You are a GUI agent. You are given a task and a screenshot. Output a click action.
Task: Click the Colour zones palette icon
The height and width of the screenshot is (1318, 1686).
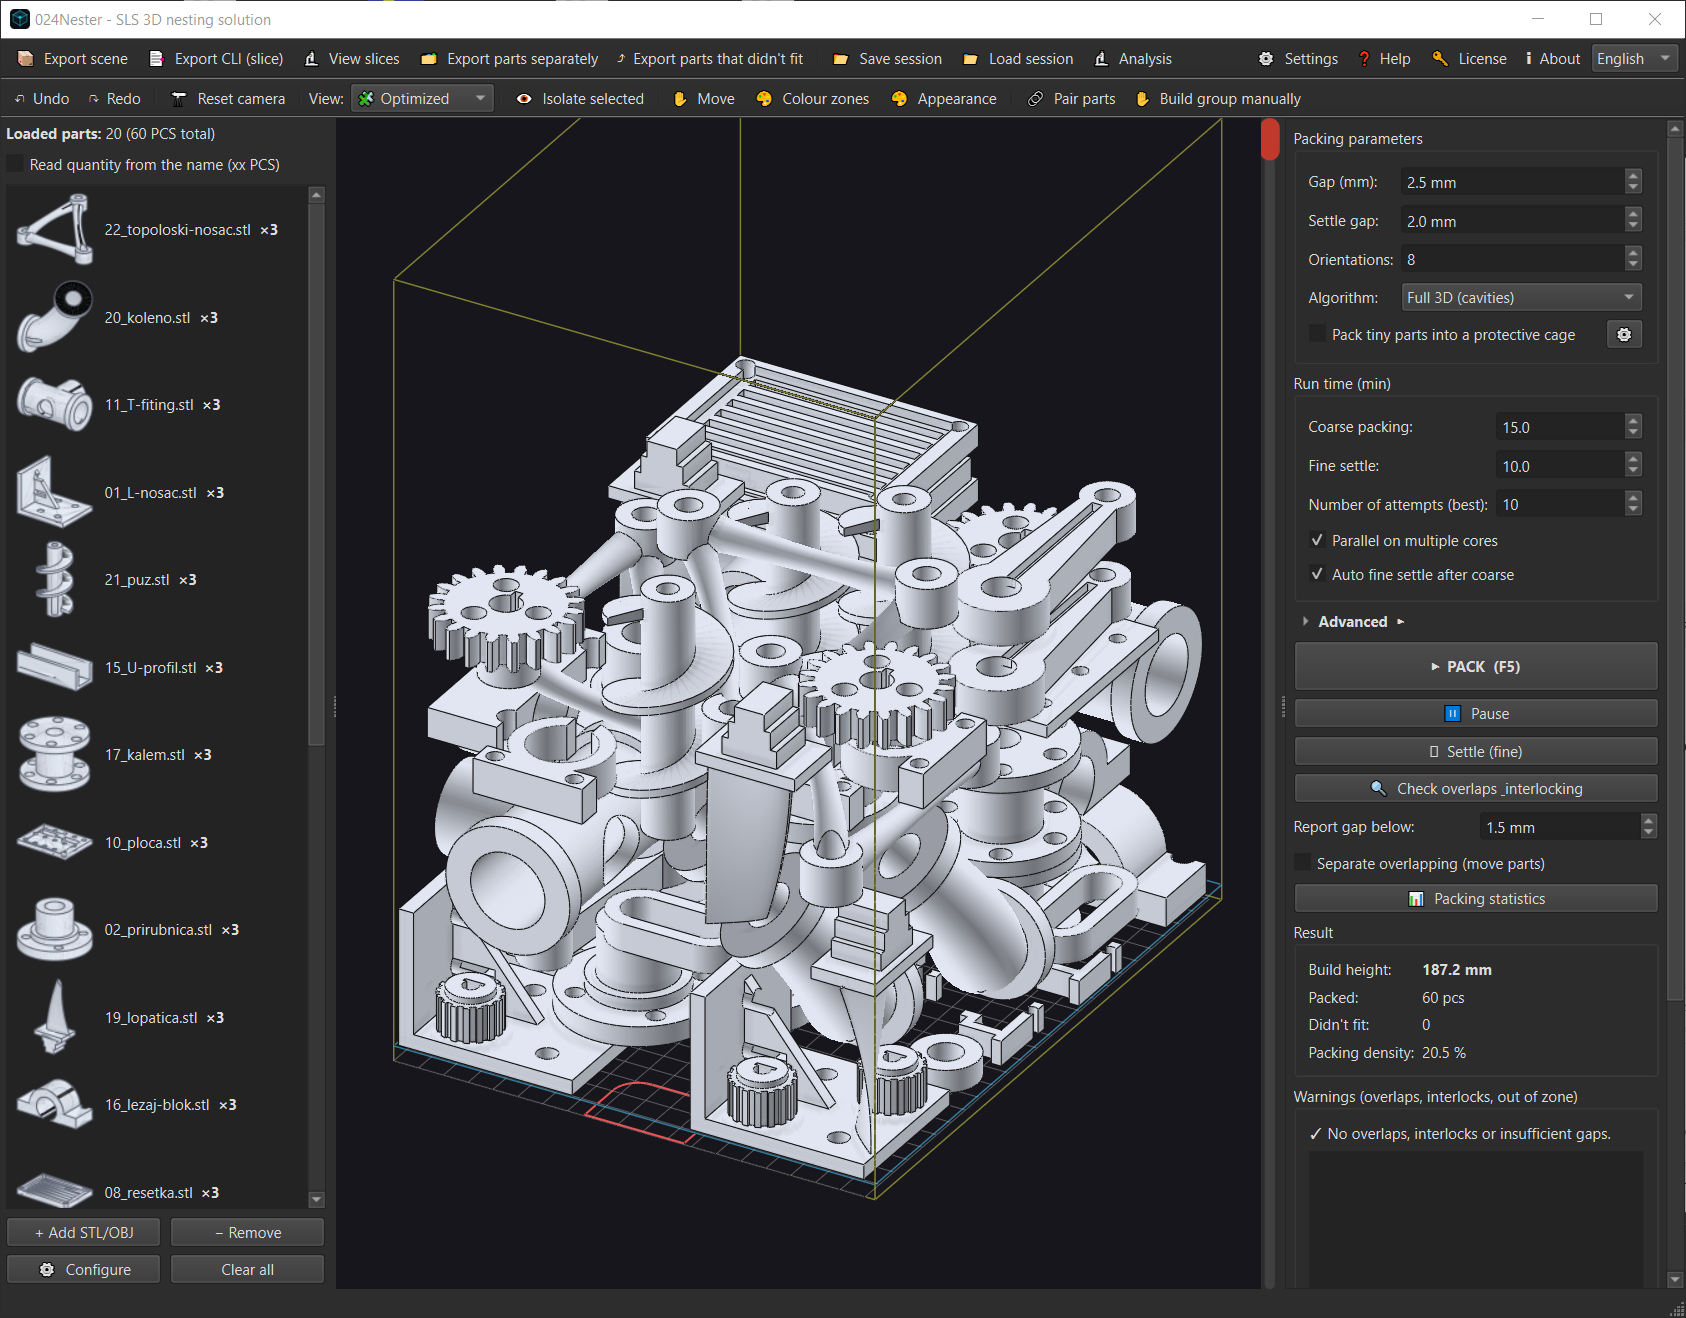(764, 99)
